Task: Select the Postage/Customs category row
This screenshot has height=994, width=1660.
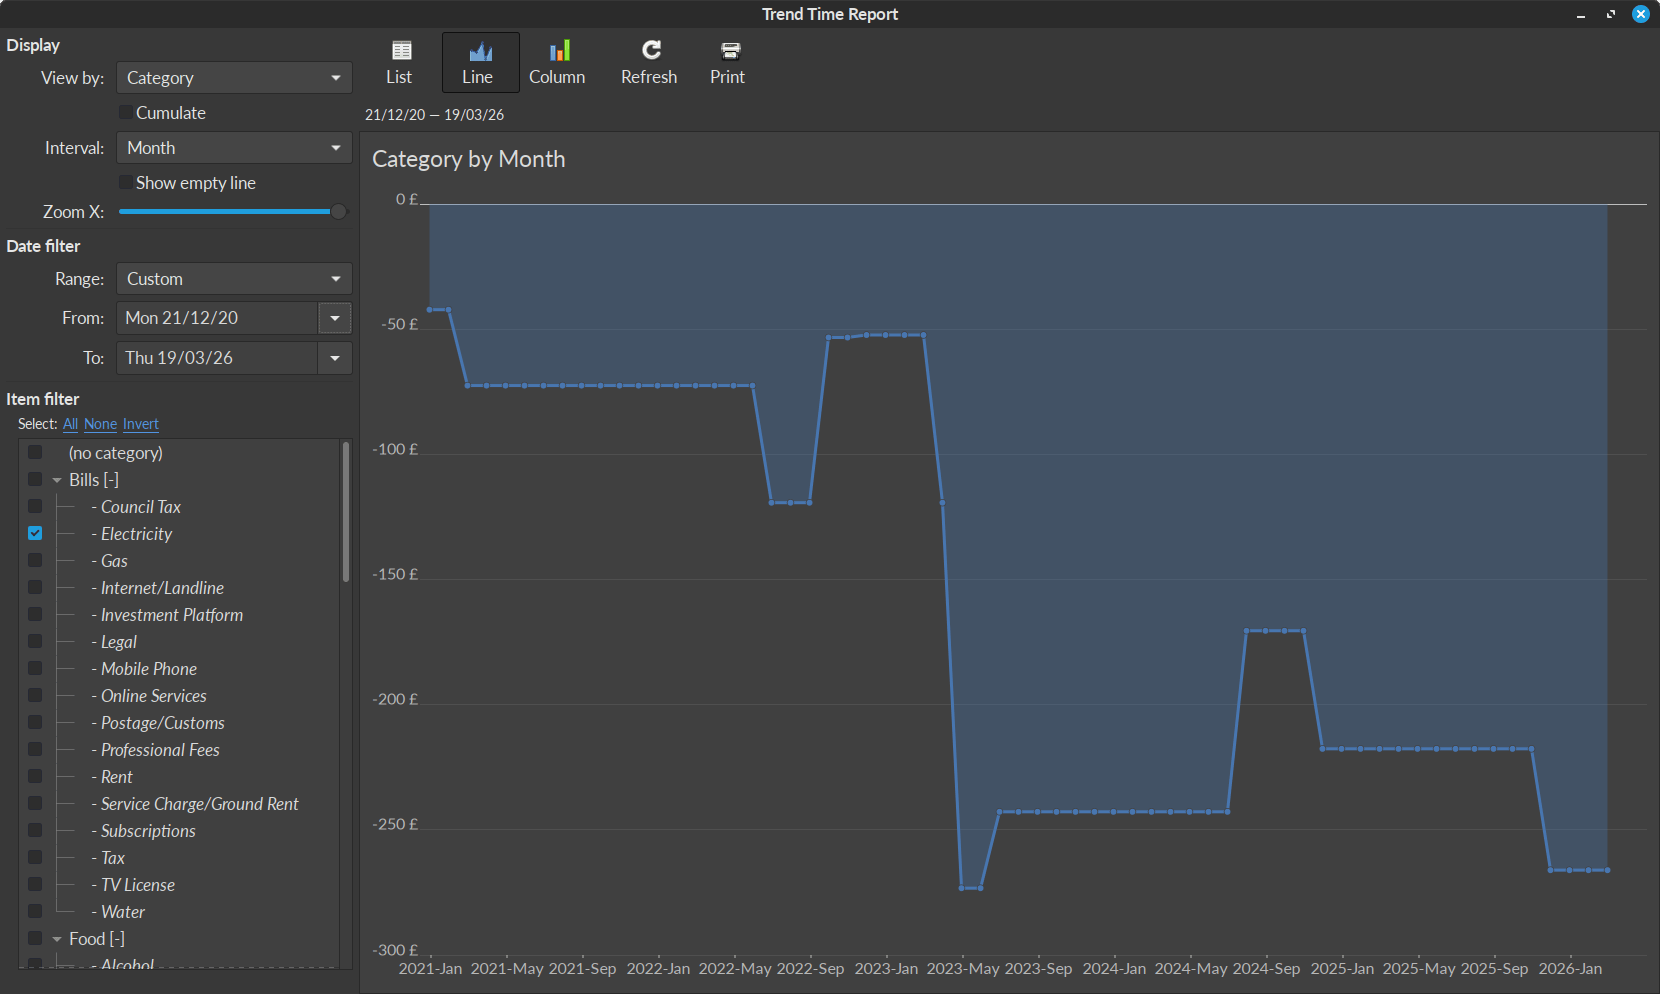Action: (180, 722)
